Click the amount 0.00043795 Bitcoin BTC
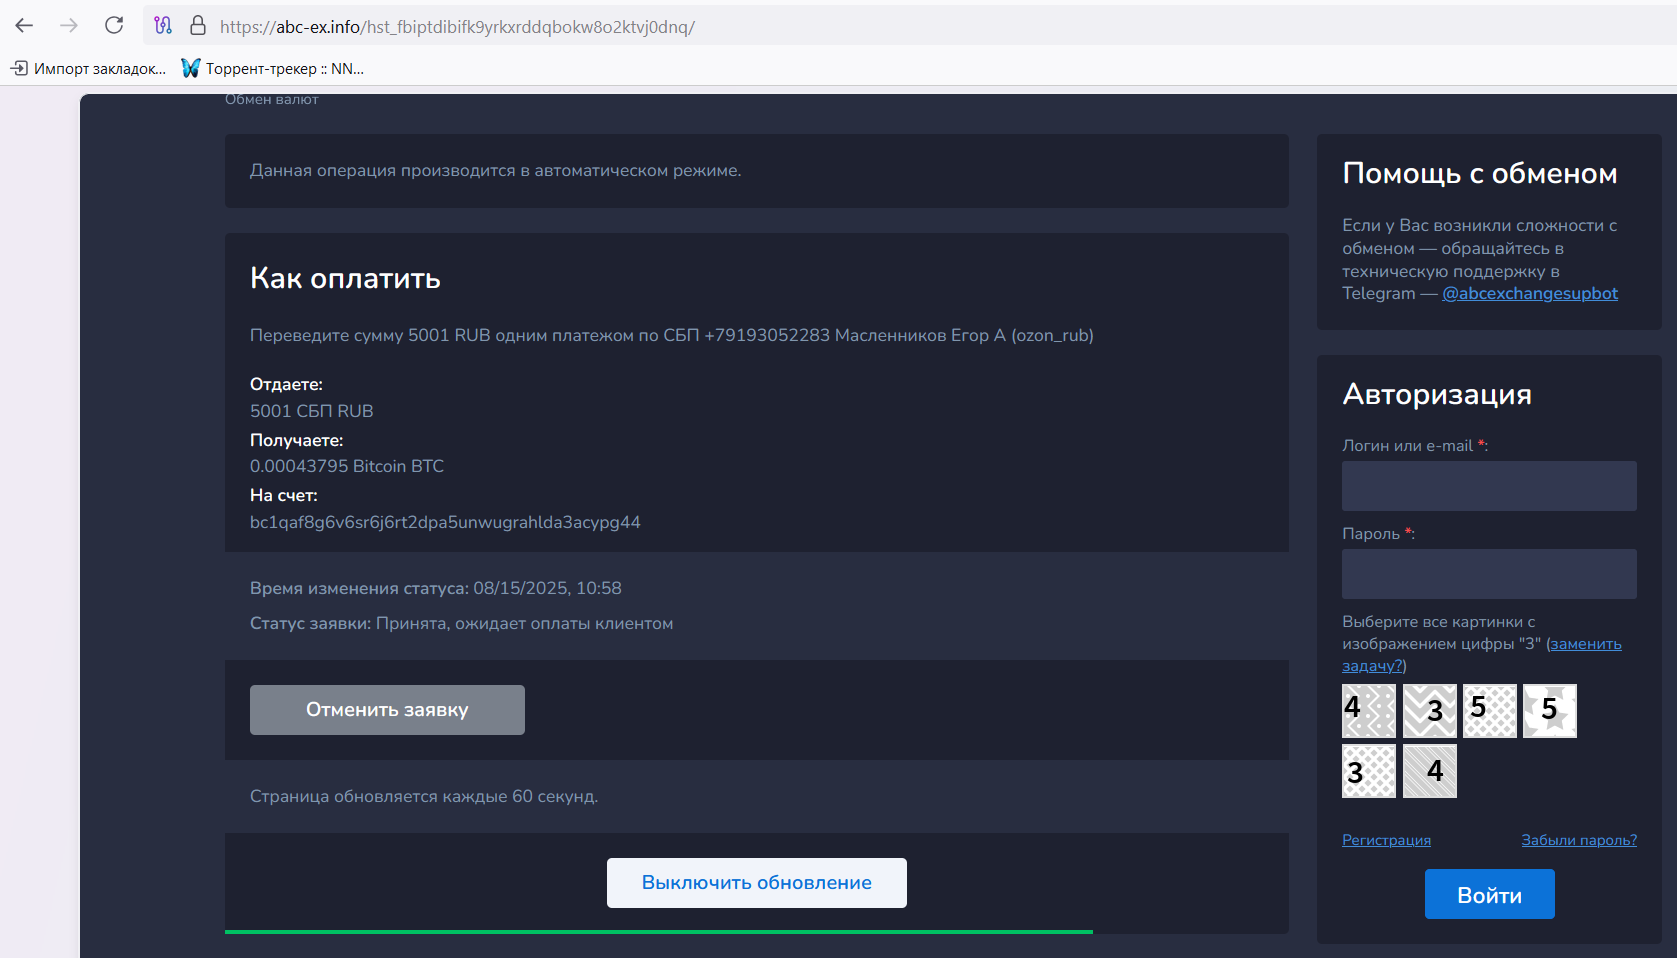The height and width of the screenshot is (958, 1677). click(x=347, y=466)
